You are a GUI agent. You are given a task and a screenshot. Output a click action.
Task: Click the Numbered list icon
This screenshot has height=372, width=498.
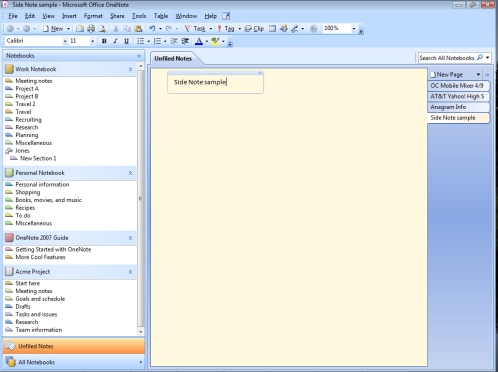pyautogui.click(x=157, y=41)
